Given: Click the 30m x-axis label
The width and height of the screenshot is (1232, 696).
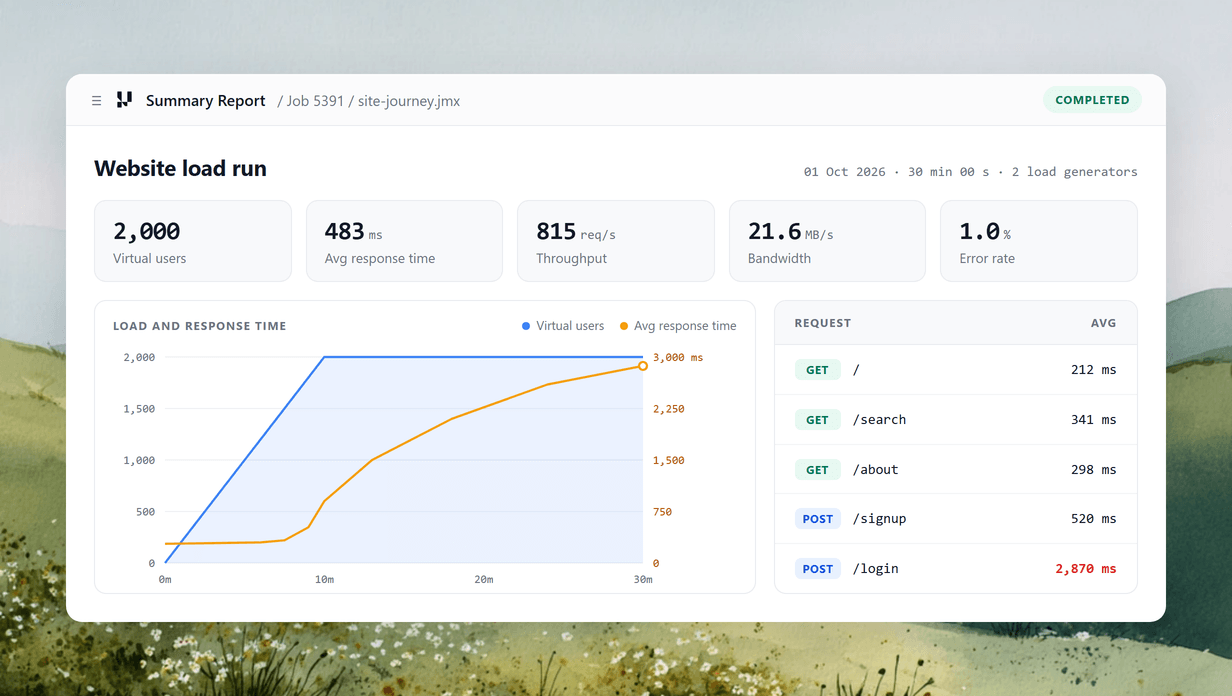Looking at the screenshot, I should point(643,580).
